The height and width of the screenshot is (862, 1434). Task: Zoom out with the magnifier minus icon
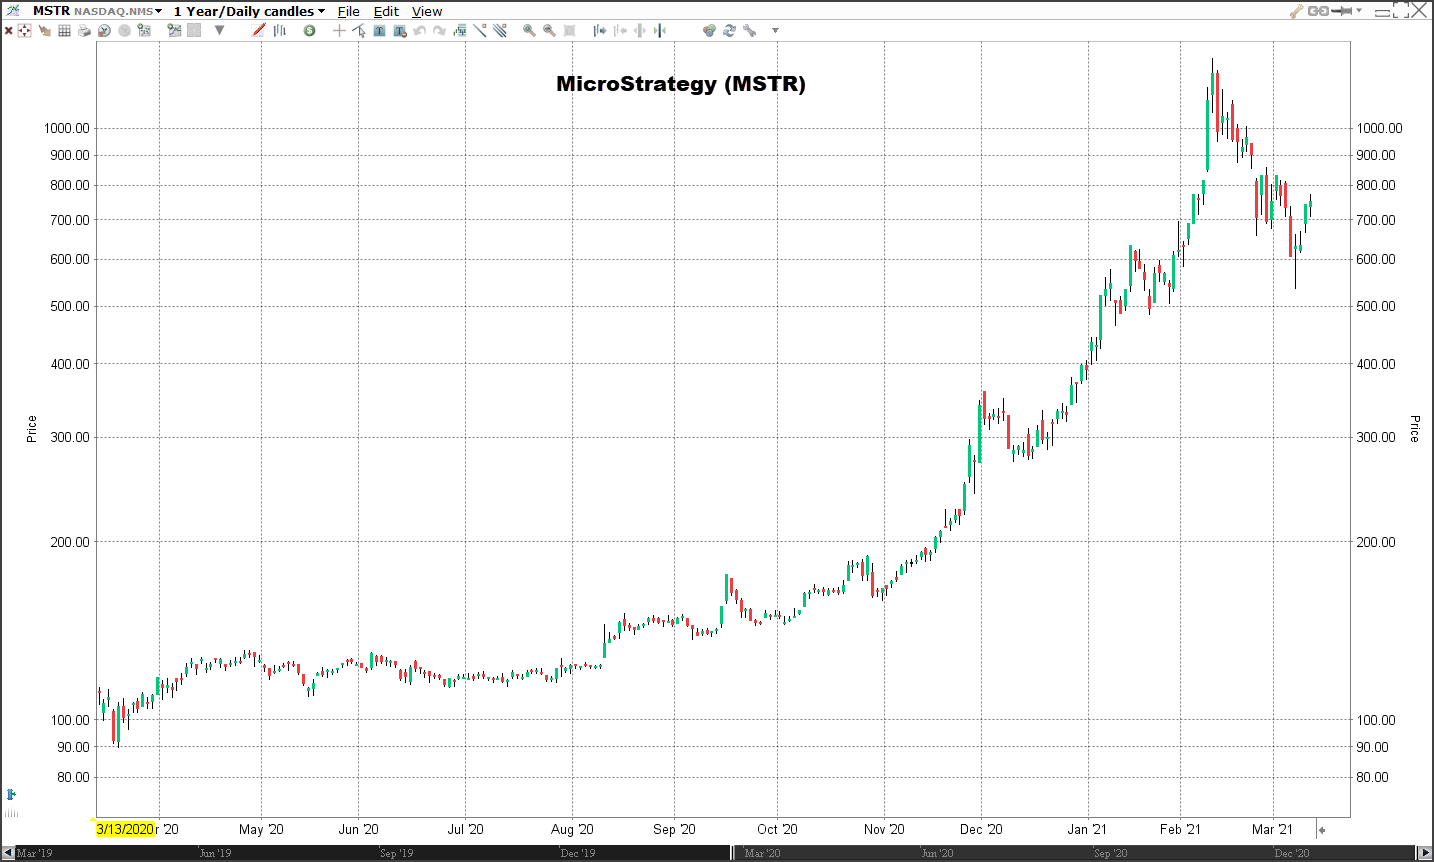pos(549,30)
